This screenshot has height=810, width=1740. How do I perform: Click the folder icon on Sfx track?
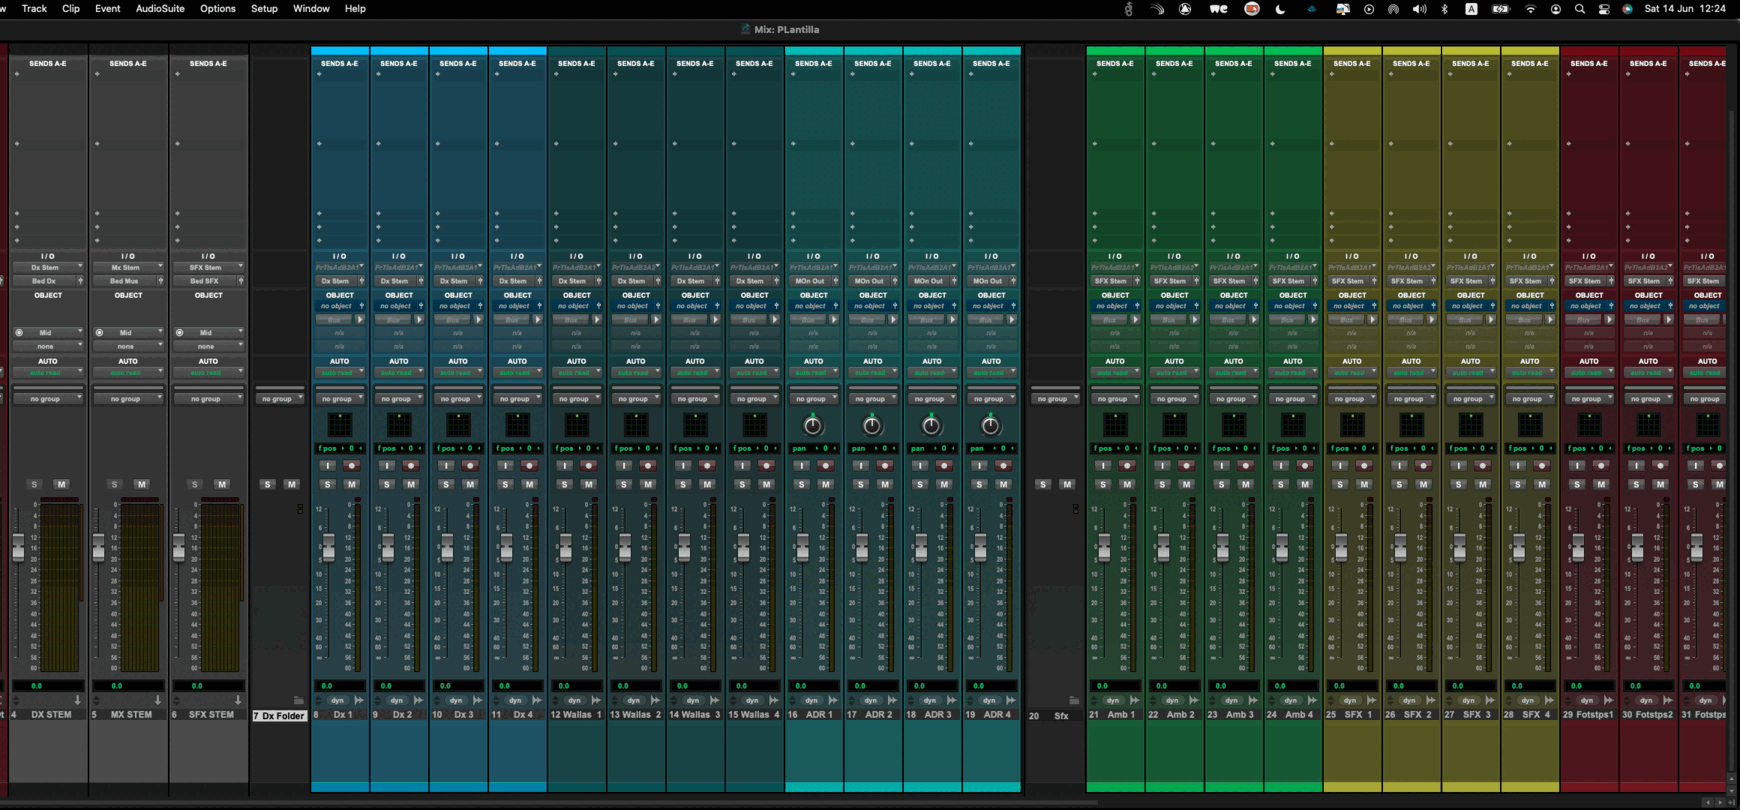(x=1074, y=700)
